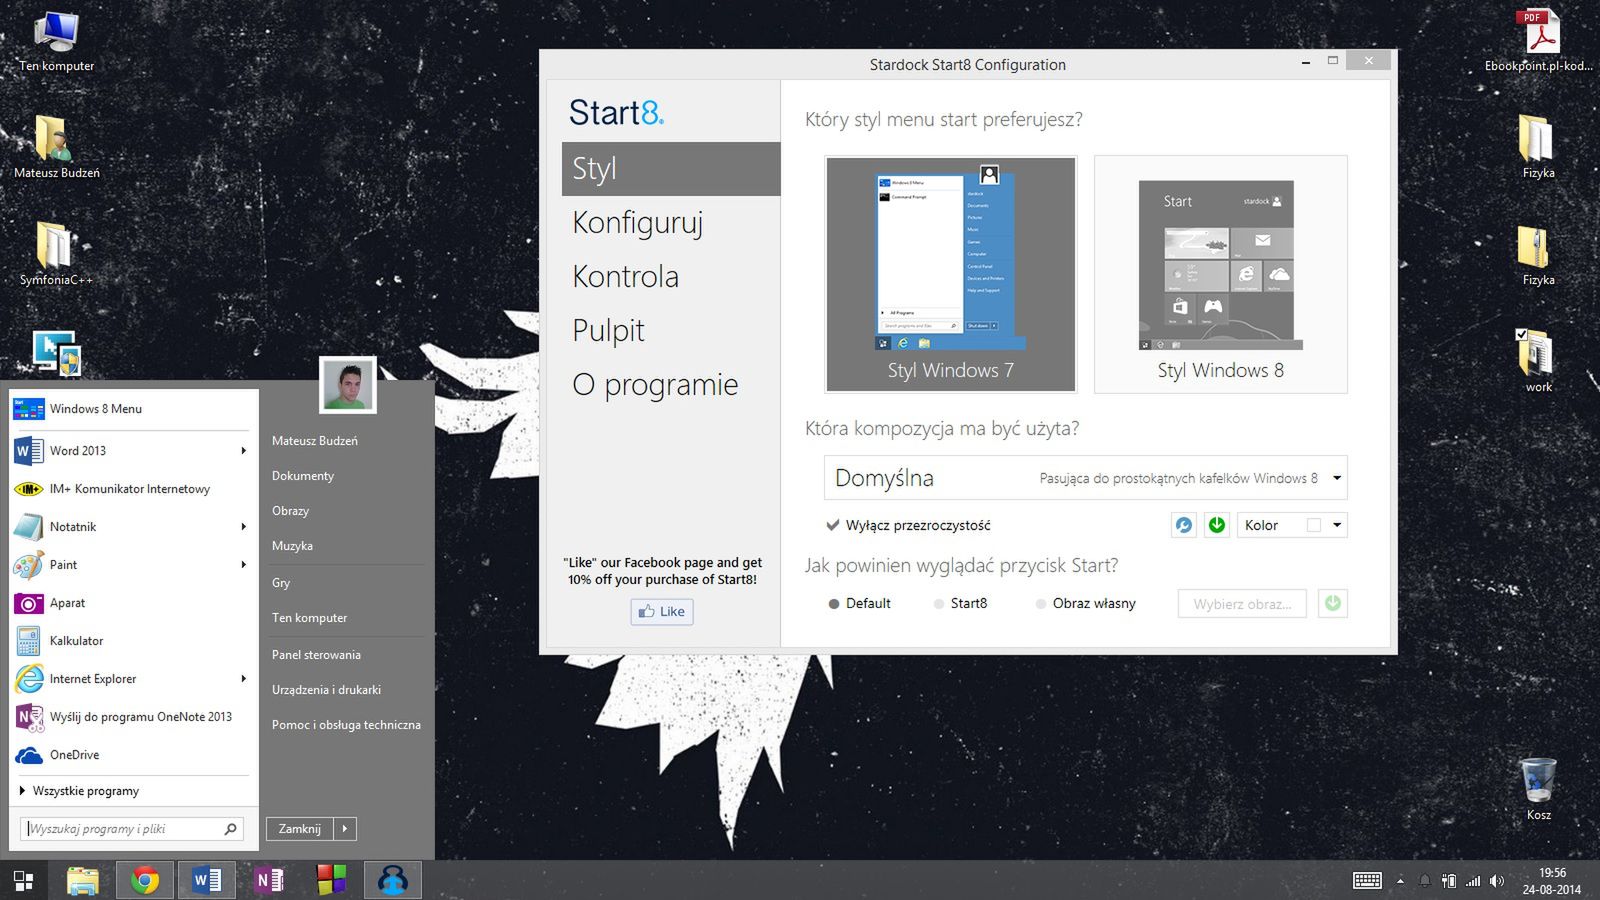This screenshot has width=1600, height=900.
Task: Select the Default Start button radio option
Action: (834, 604)
